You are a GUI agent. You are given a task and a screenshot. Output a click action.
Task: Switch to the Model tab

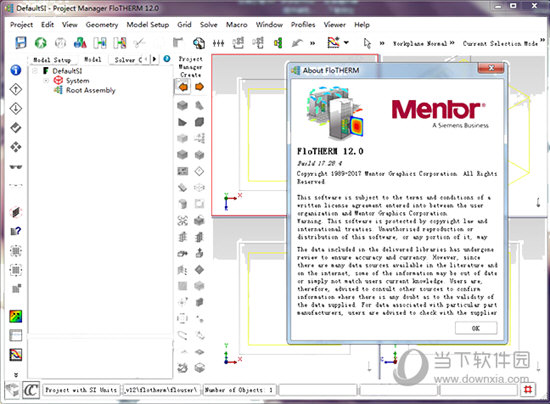[93, 60]
